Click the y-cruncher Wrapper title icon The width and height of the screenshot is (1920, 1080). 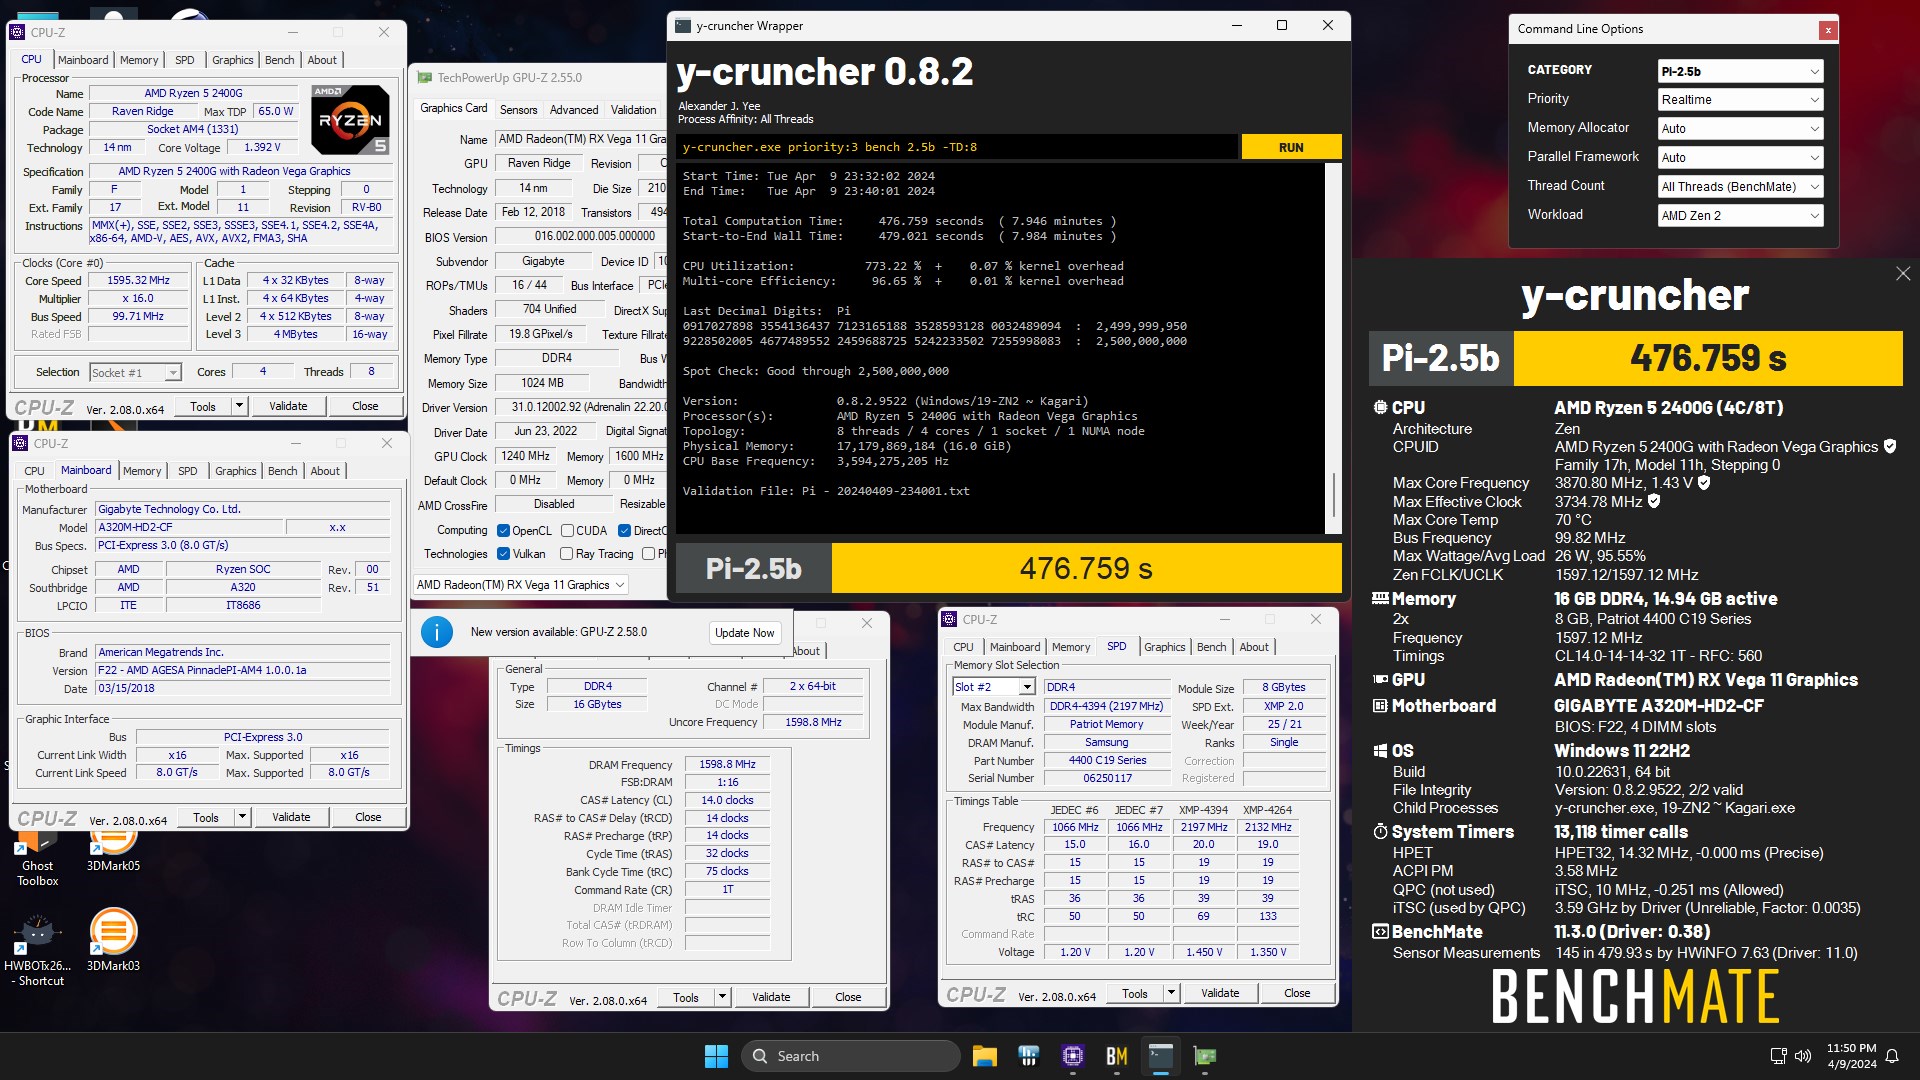coord(682,26)
